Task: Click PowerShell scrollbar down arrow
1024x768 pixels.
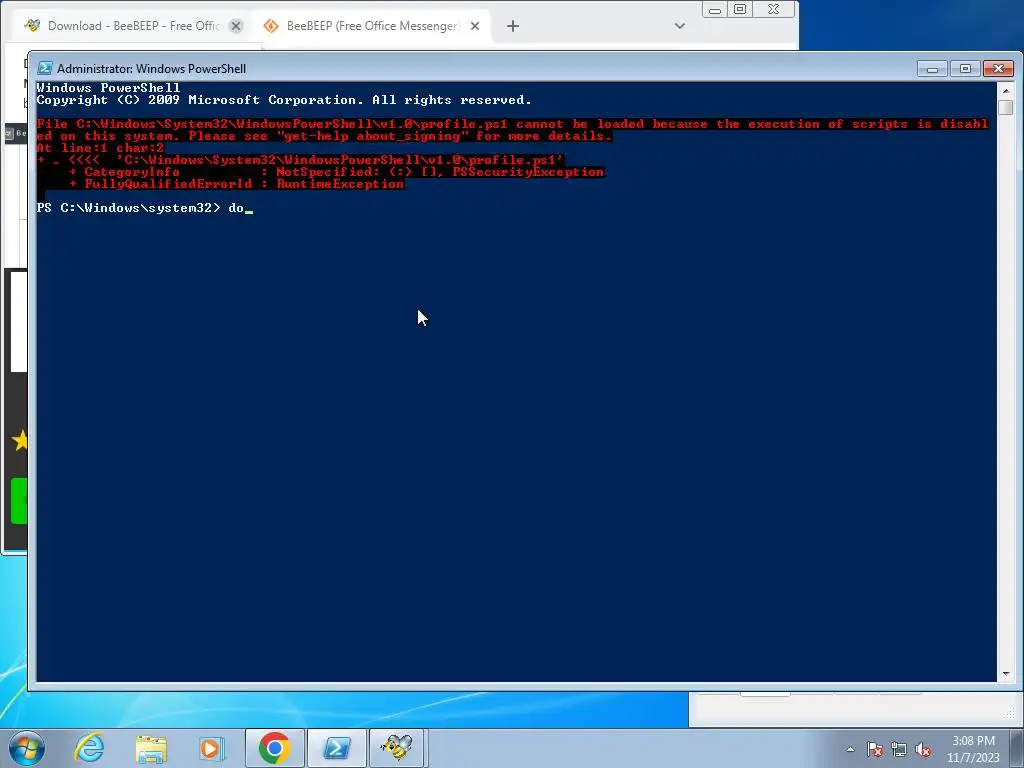Action: tap(1006, 674)
